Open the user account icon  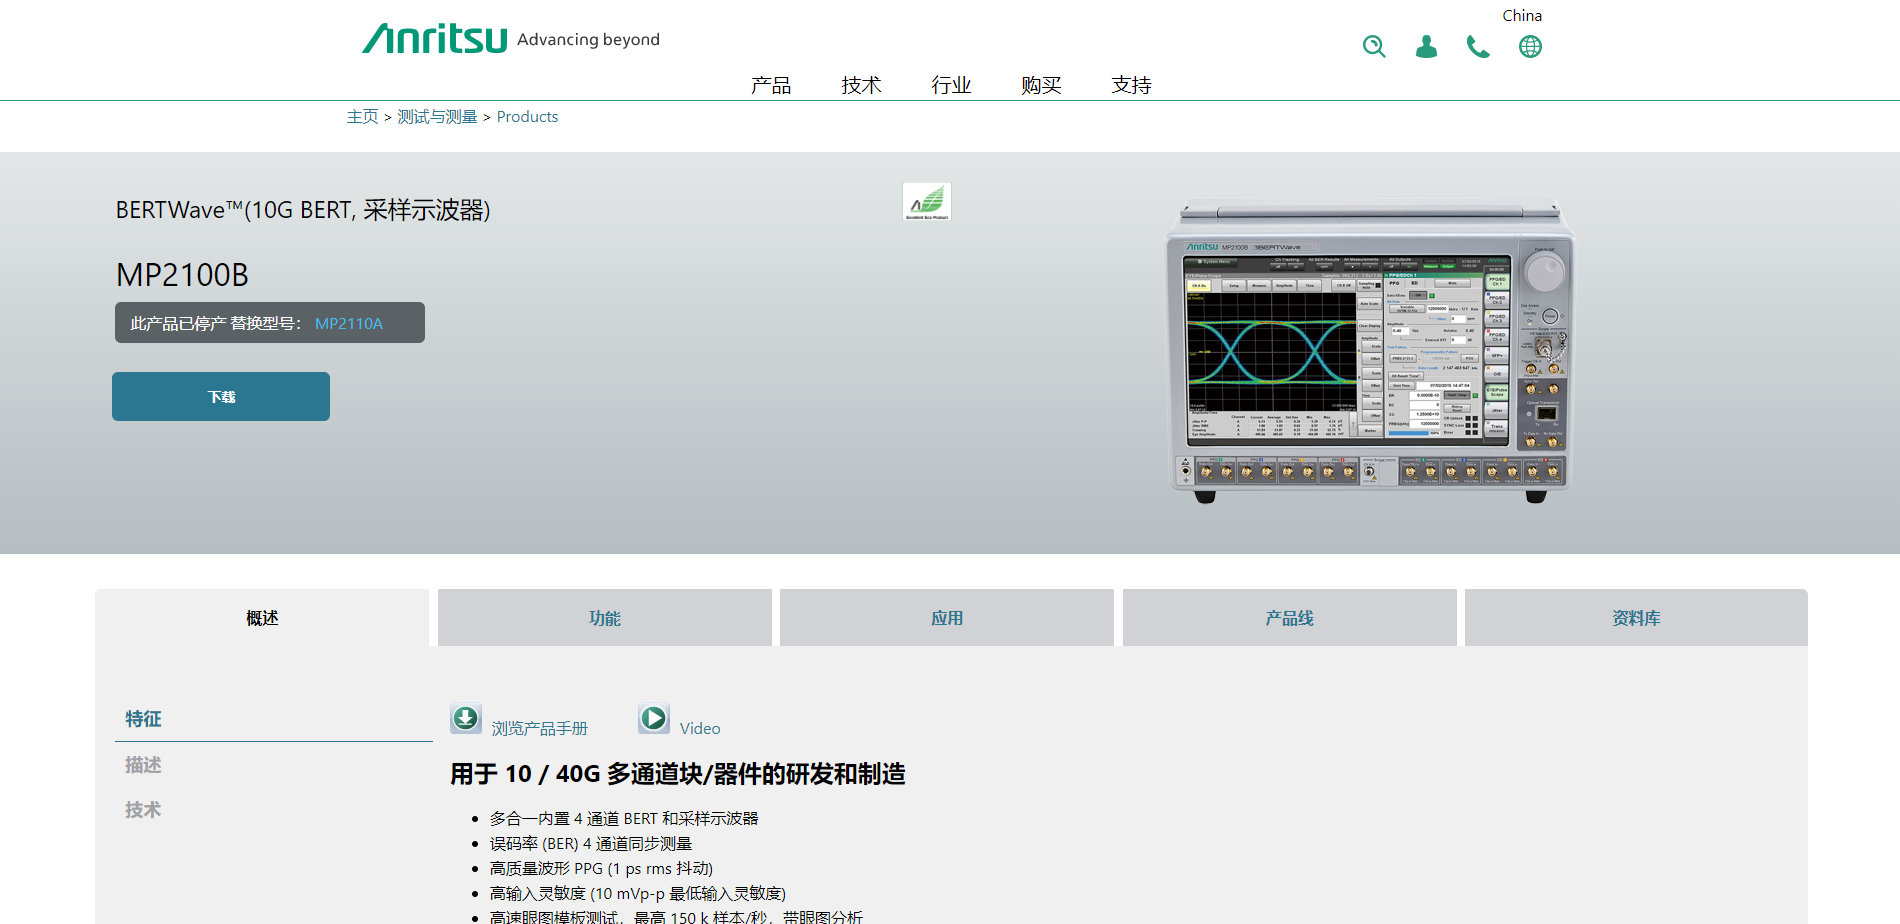tap(1426, 47)
